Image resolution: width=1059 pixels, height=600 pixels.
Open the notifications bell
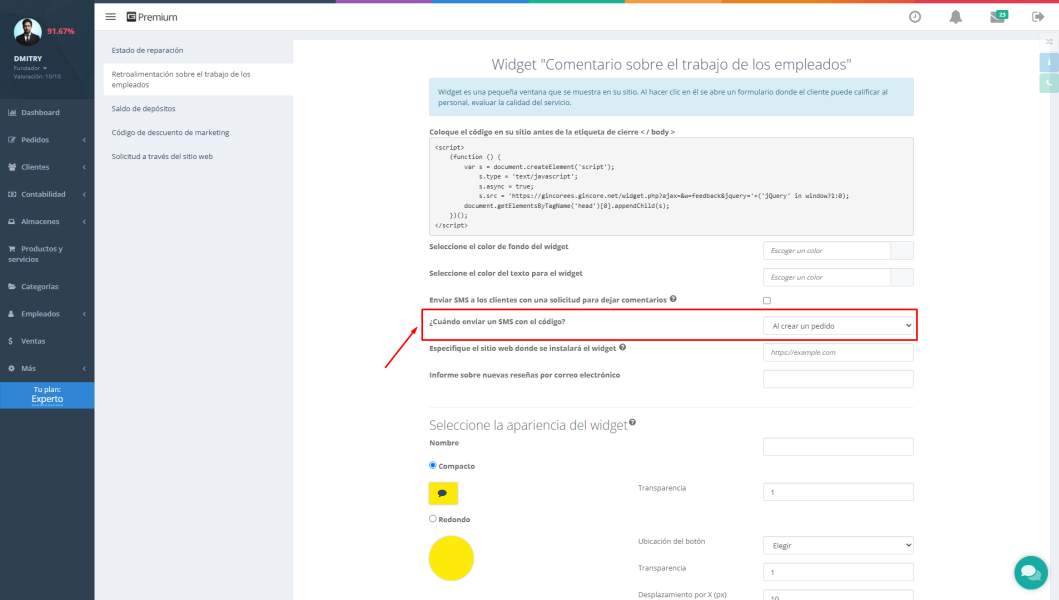(x=955, y=17)
